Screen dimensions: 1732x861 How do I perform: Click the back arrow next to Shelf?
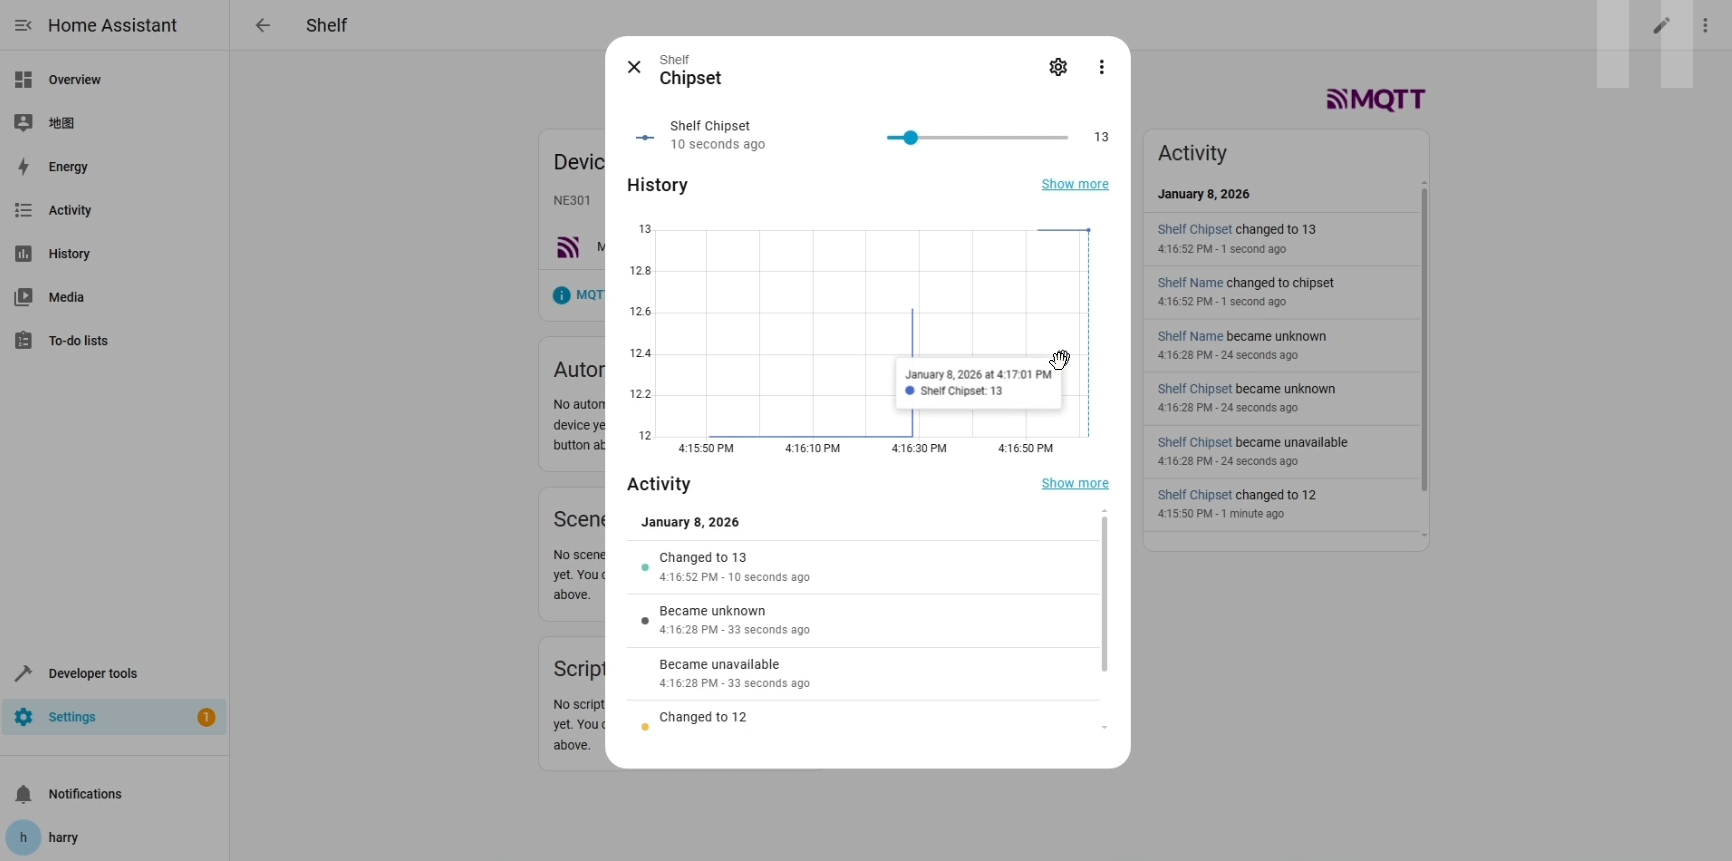pyautogui.click(x=262, y=25)
